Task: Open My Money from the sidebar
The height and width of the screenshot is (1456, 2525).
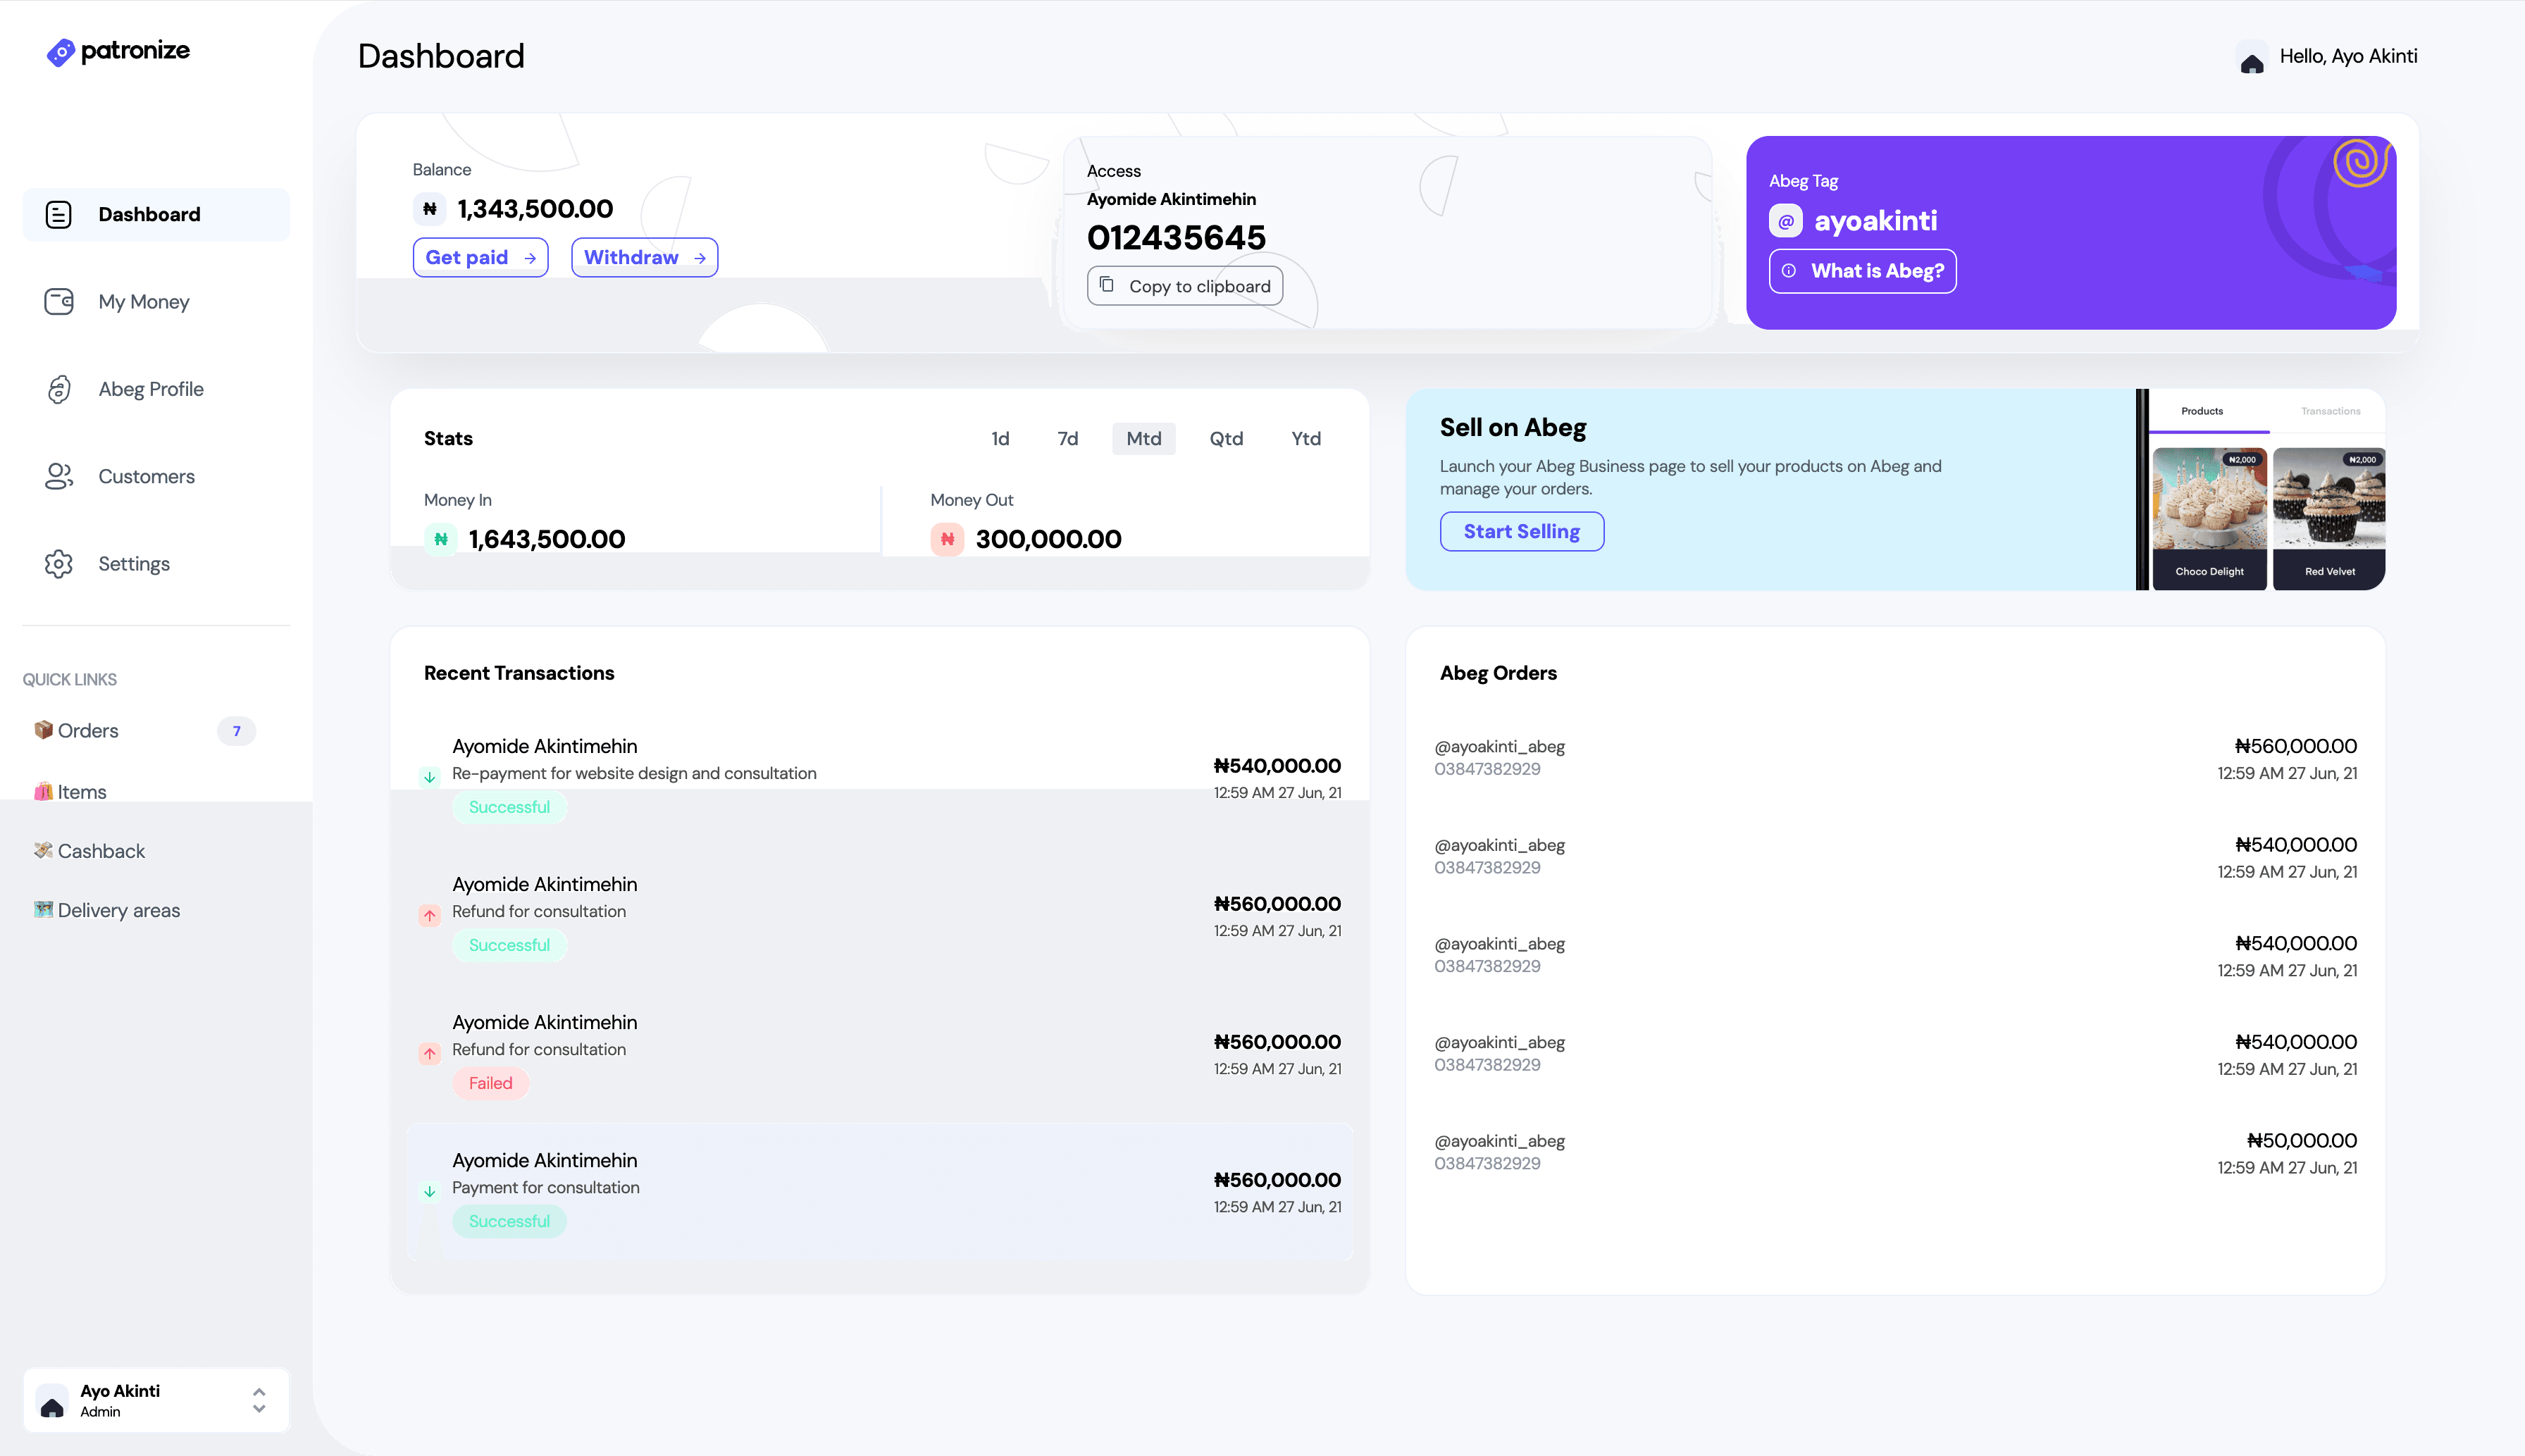Action: (156, 301)
